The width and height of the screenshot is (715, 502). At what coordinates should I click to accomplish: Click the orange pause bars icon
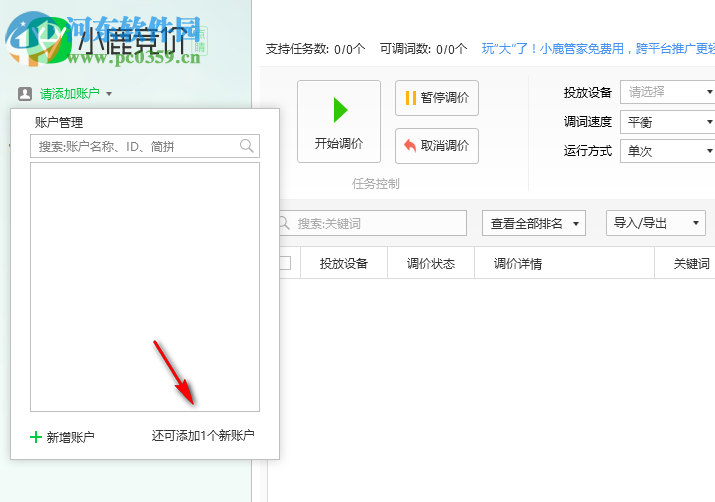coord(411,98)
